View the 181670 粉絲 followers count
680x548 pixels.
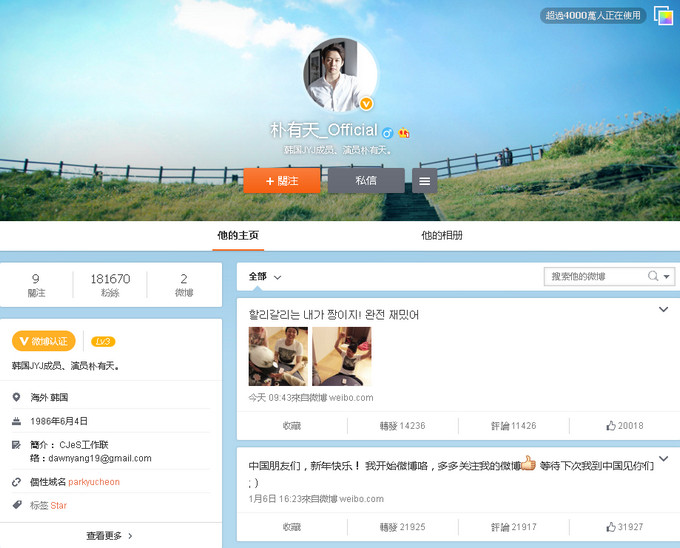click(110, 285)
